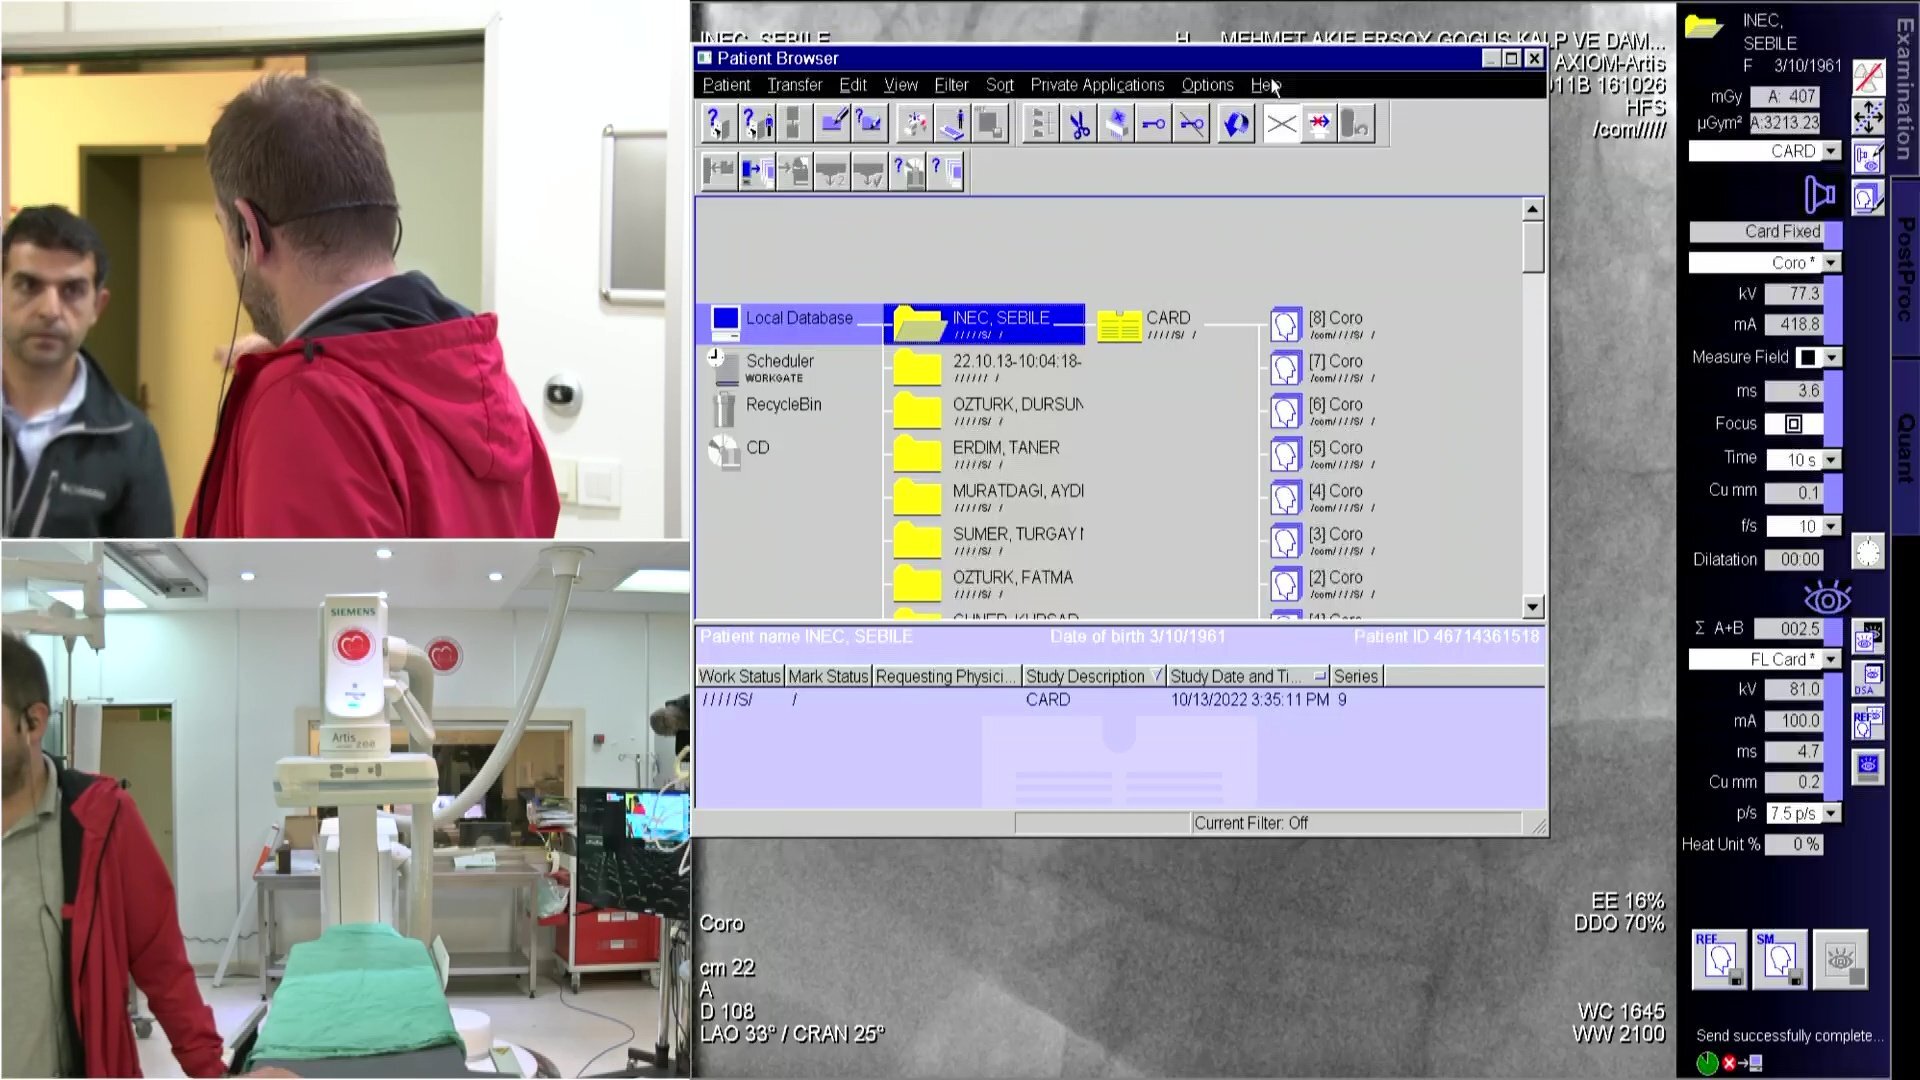Click the key protect icon in toolbar
Screen dimensions: 1920x1080
pos(1154,125)
